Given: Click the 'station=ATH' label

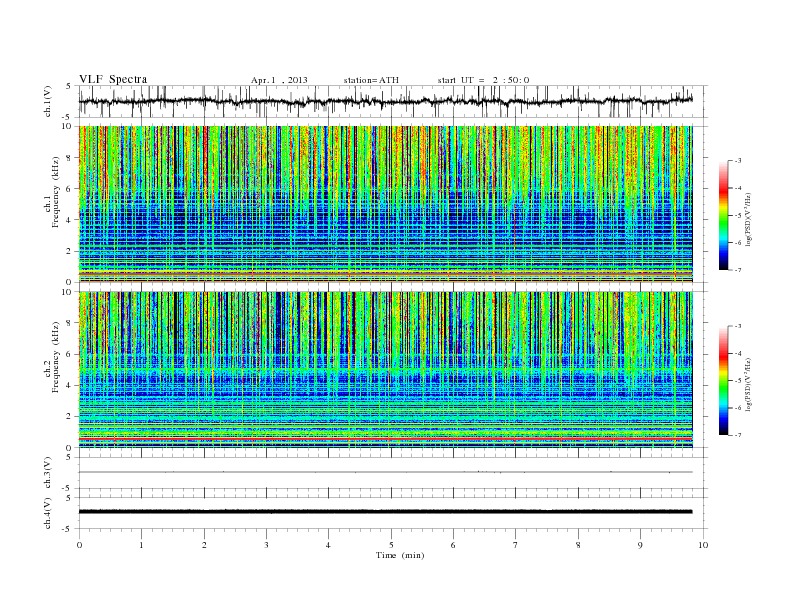Looking at the screenshot, I should 371,80.
